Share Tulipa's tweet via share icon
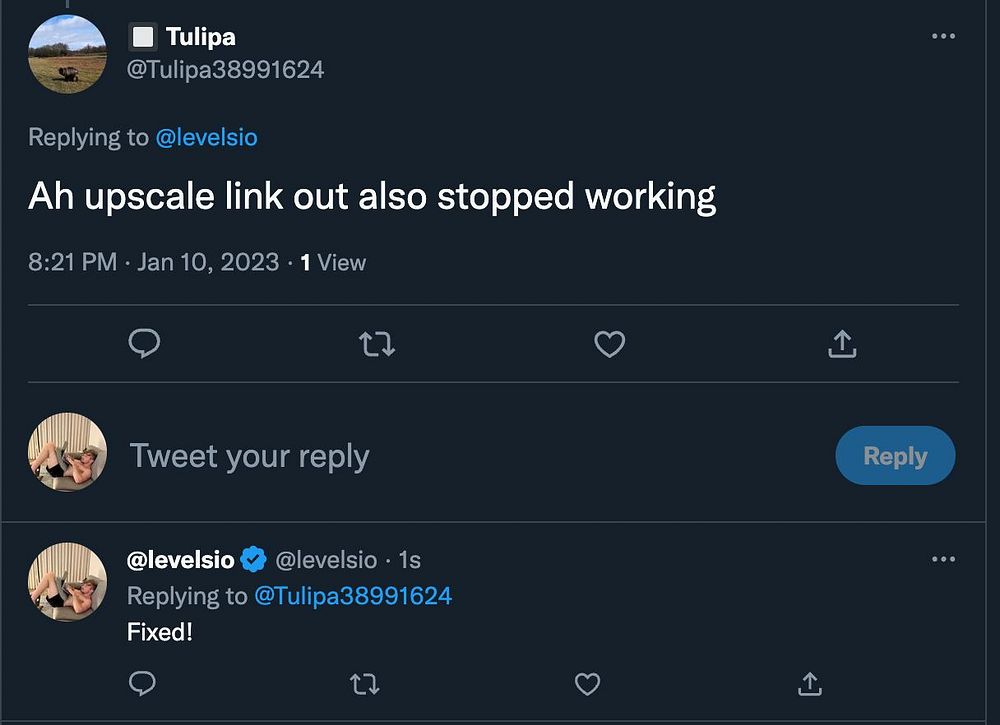Screen dimensions: 1000x725 pyautogui.click(x=842, y=344)
